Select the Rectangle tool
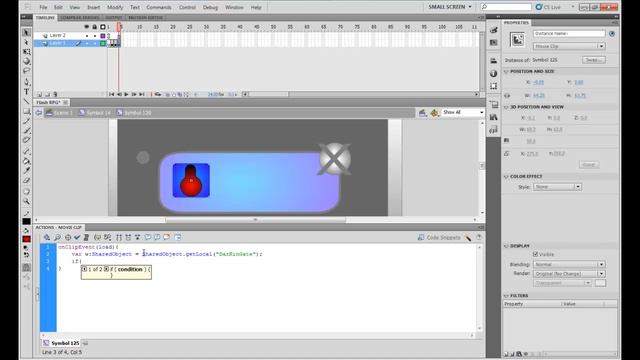Viewport: 640px width, 360px height. tap(27, 111)
